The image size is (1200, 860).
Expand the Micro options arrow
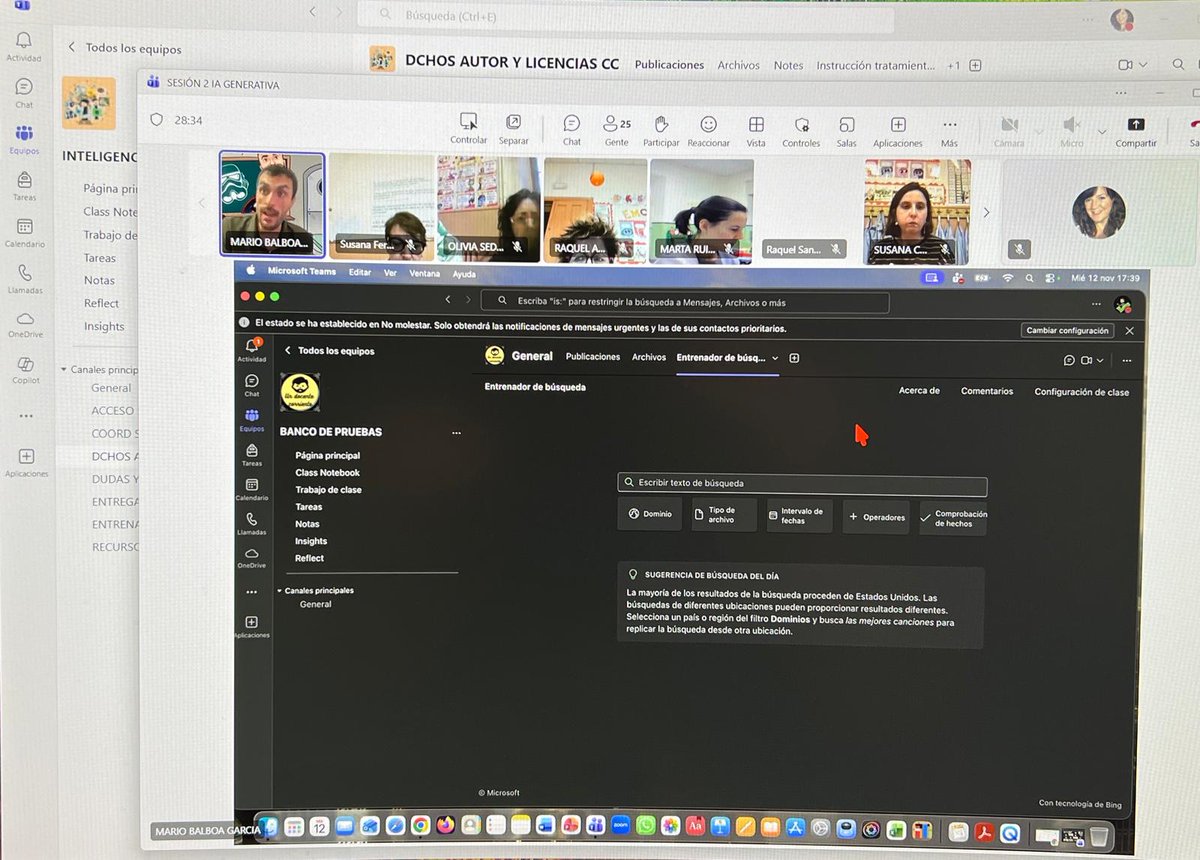(x=1102, y=131)
